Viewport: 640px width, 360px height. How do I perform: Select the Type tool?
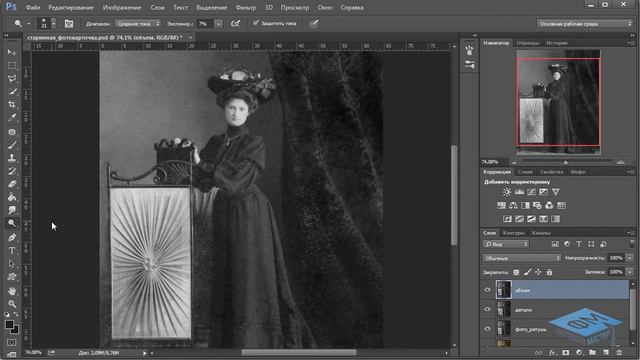pyautogui.click(x=12, y=251)
